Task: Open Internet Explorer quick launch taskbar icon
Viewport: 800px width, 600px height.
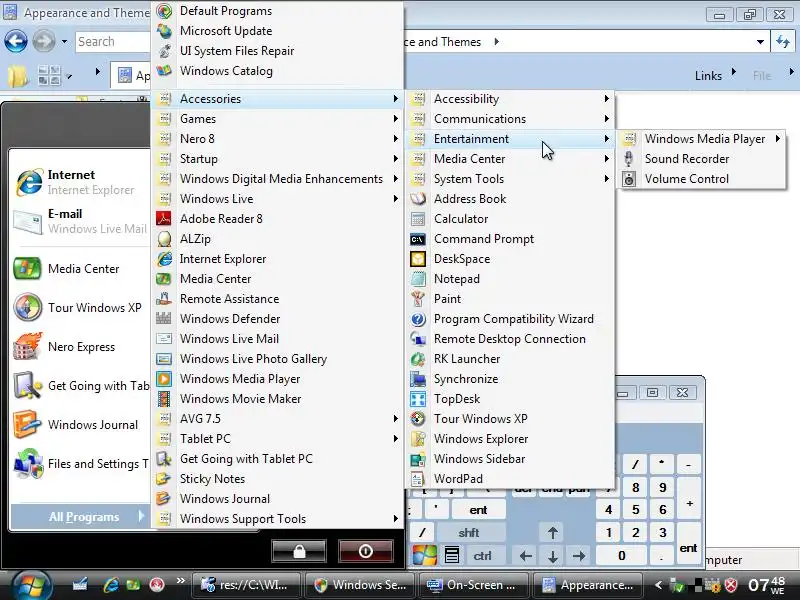Action: pyautogui.click(x=111, y=585)
